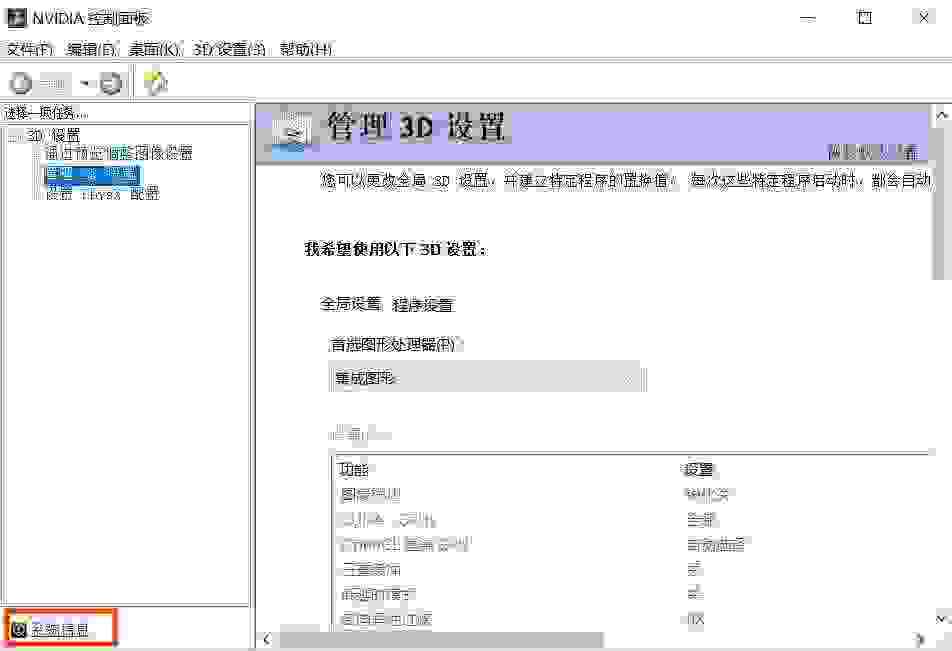Viewport: 952px width, 651px height.
Task: Open the 桌面(K) menu
Action: [154, 49]
